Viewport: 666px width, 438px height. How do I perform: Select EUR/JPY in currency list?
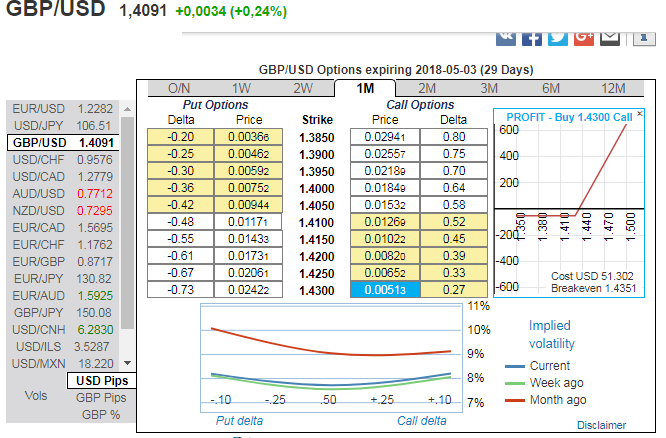(63, 279)
